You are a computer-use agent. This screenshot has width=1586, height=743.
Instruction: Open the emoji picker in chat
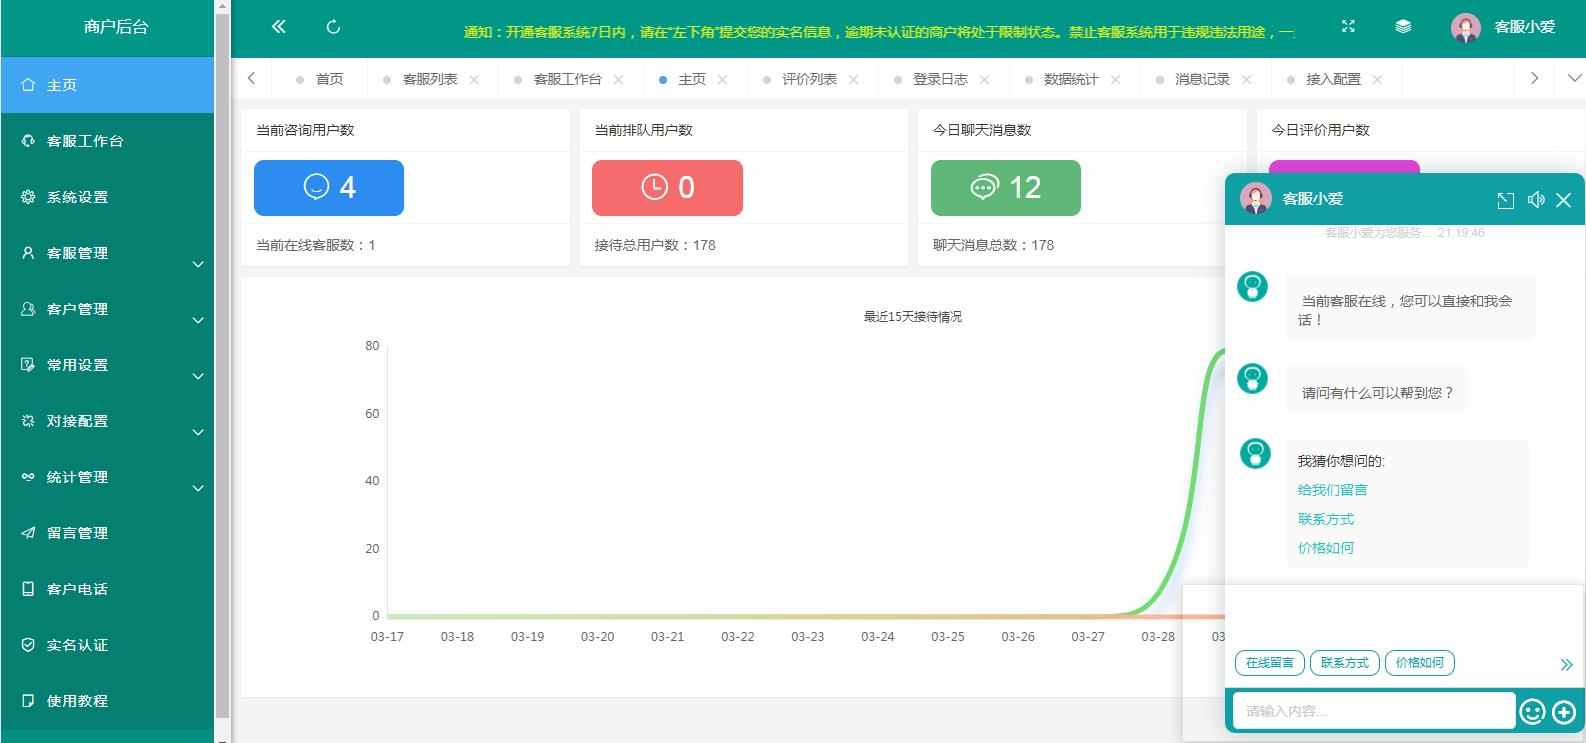tap(1532, 711)
